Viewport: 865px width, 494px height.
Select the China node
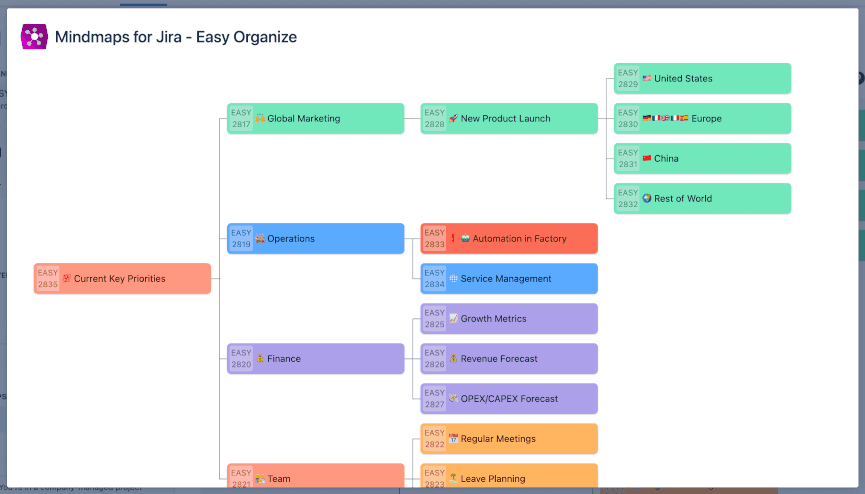702,158
